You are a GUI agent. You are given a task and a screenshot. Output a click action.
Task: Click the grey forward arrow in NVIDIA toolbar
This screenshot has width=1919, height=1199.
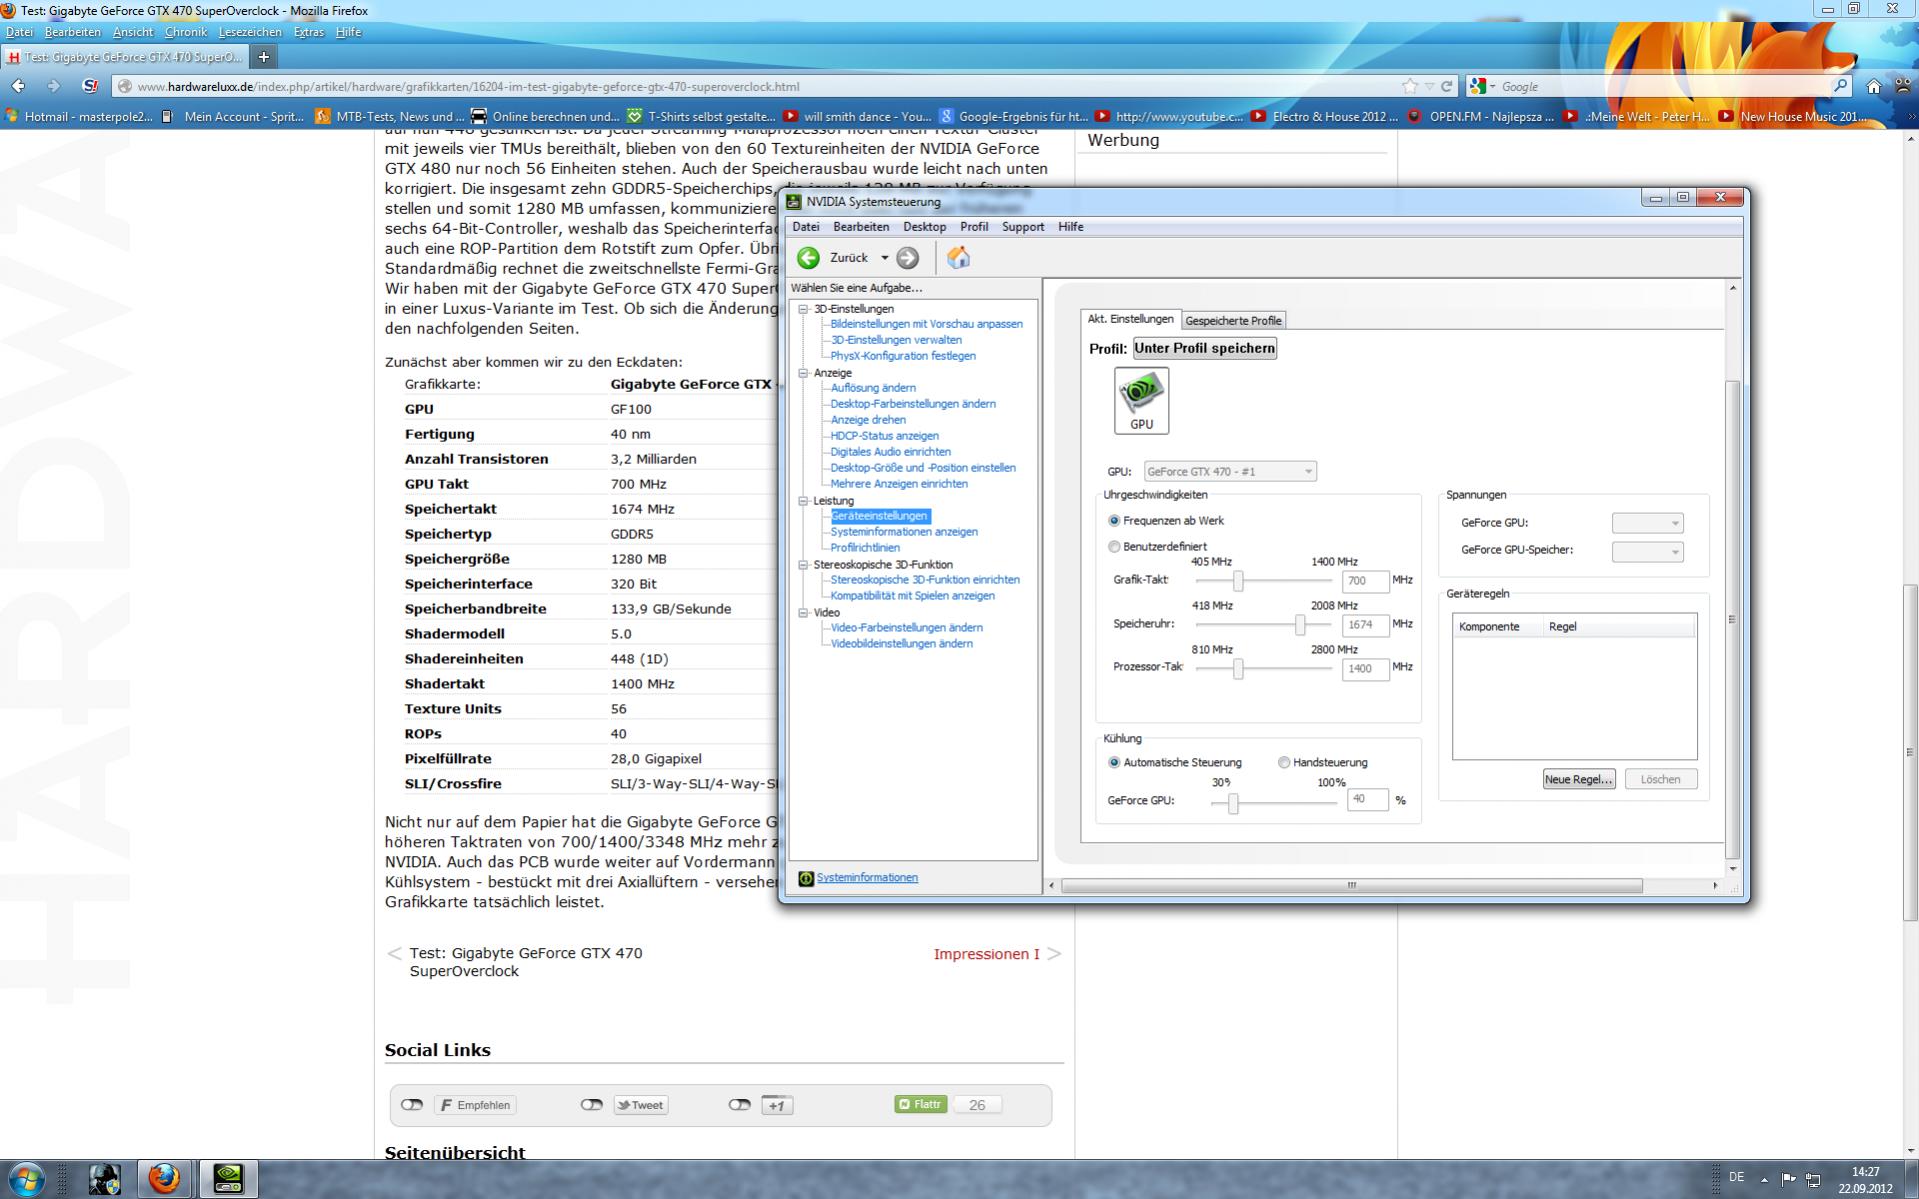907,258
